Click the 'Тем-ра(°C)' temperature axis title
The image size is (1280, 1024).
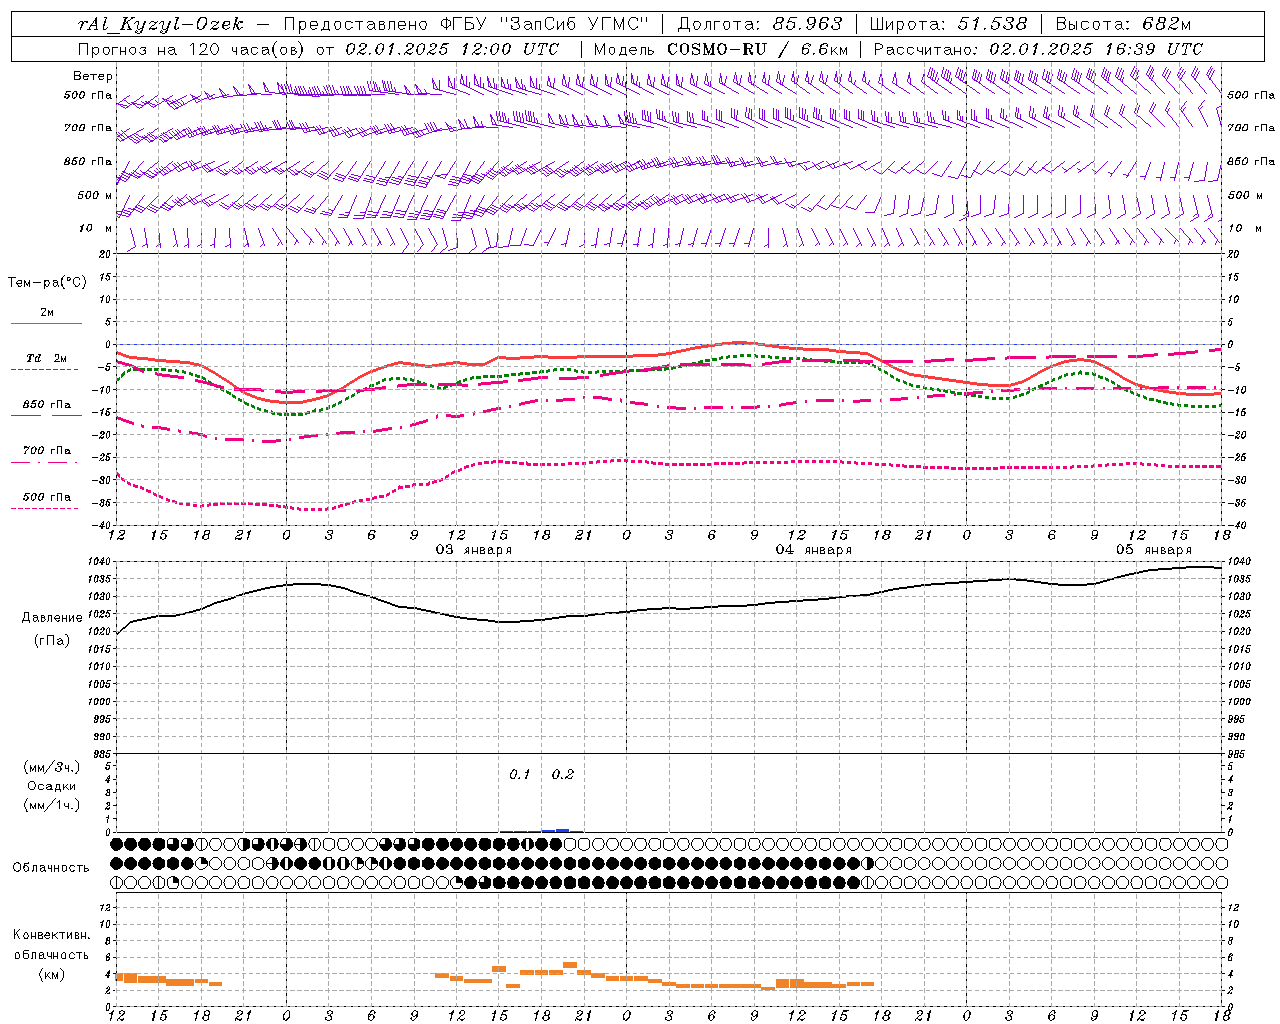coord(47,283)
